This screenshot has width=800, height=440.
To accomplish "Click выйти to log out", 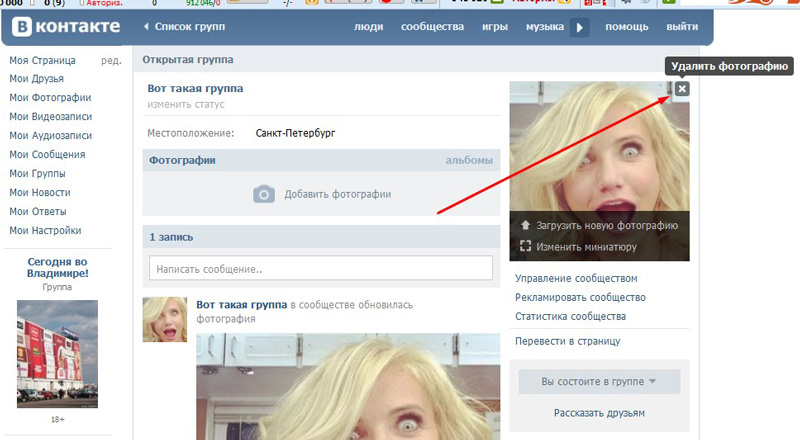I will coord(682,27).
